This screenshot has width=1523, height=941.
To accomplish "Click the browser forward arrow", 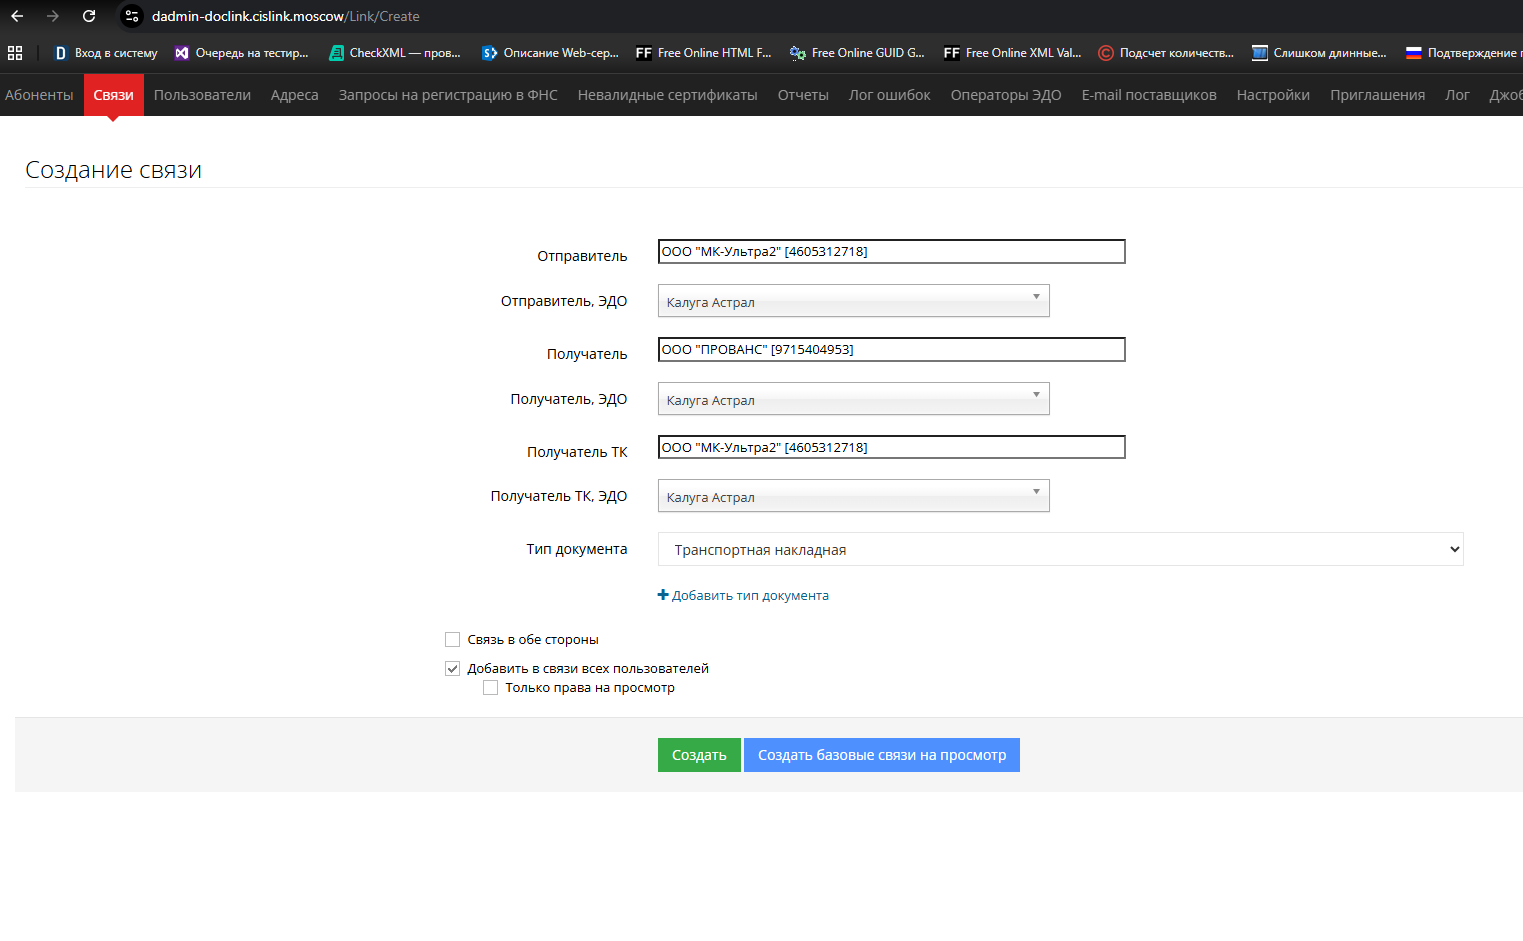I will tap(53, 16).
